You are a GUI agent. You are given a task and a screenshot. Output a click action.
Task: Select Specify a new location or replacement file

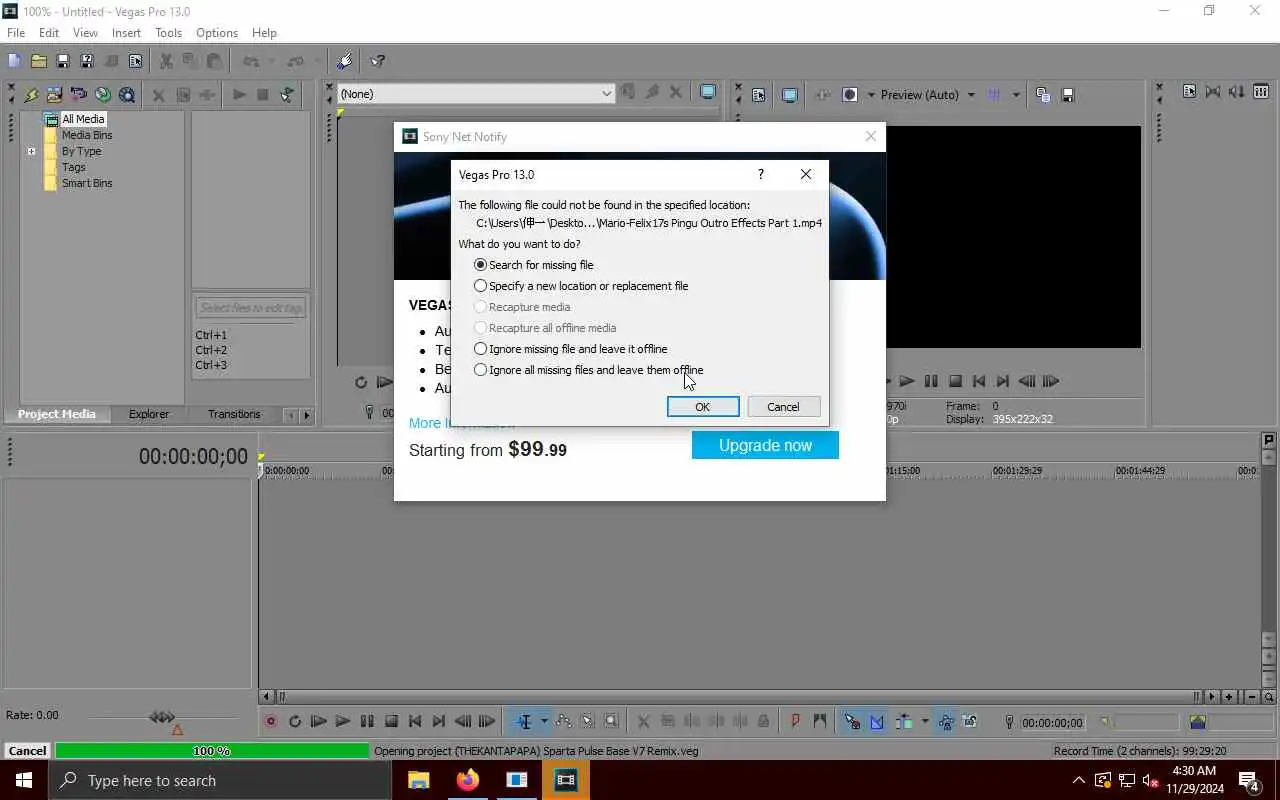point(581,286)
